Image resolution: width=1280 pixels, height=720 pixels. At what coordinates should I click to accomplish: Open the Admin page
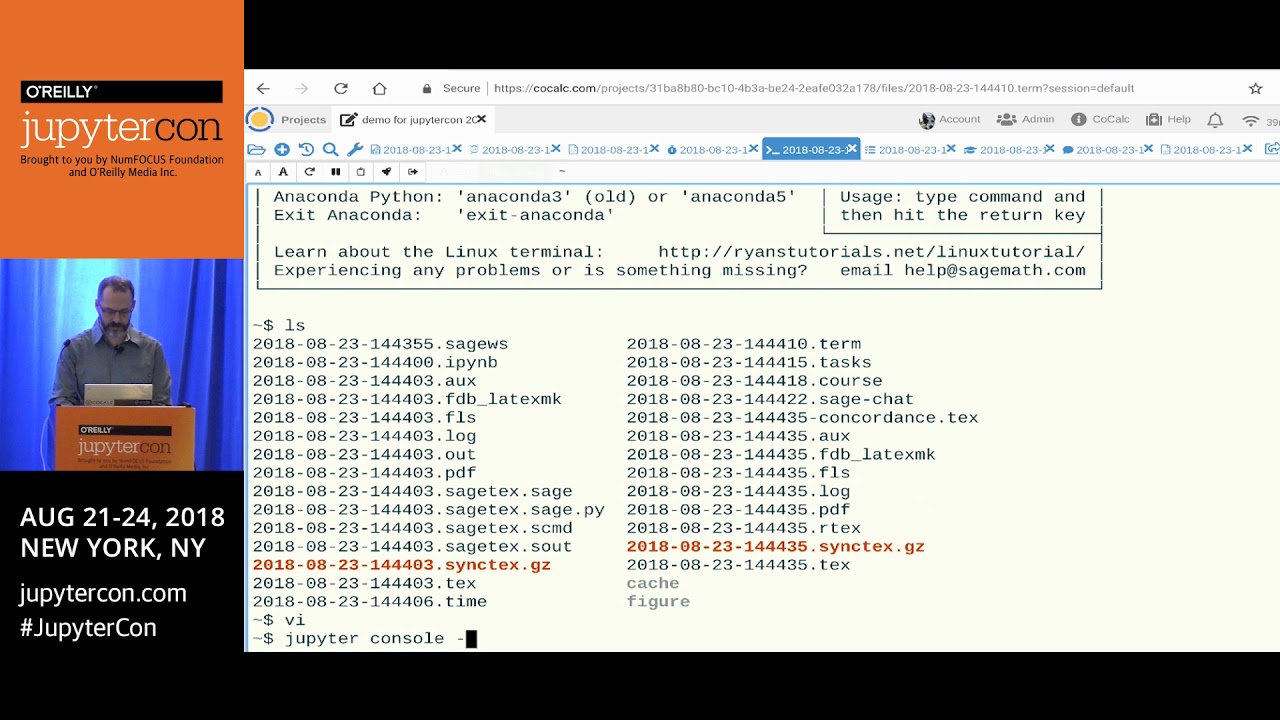click(x=1026, y=119)
